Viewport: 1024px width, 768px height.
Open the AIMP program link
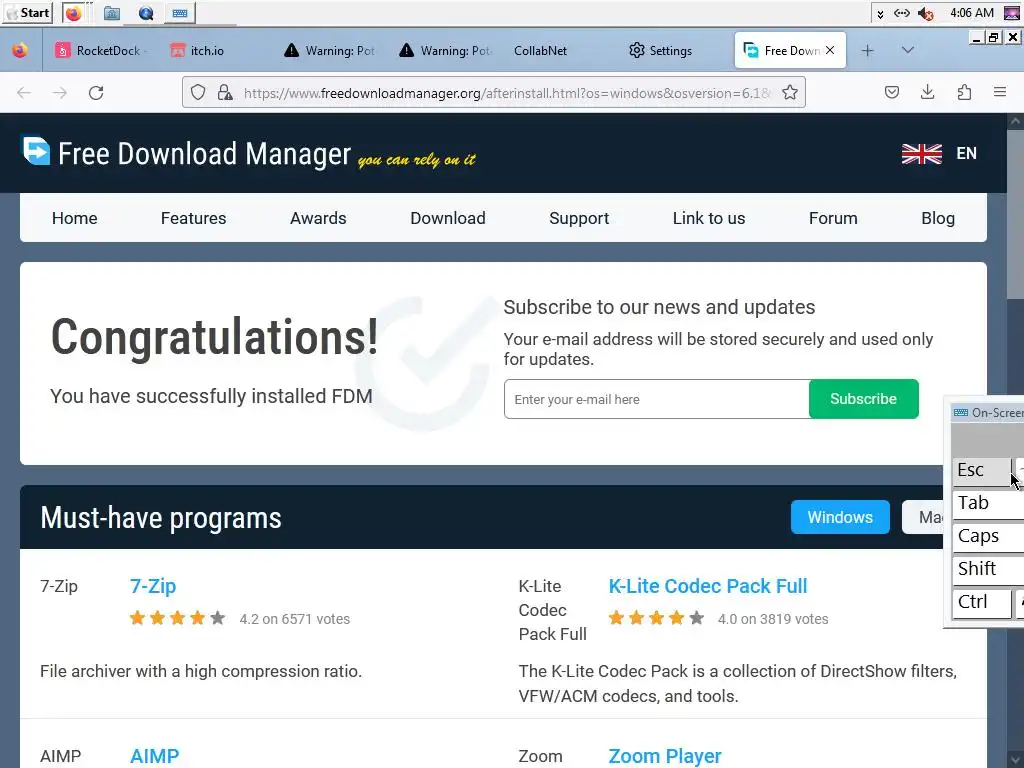click(x=154, y=756)
